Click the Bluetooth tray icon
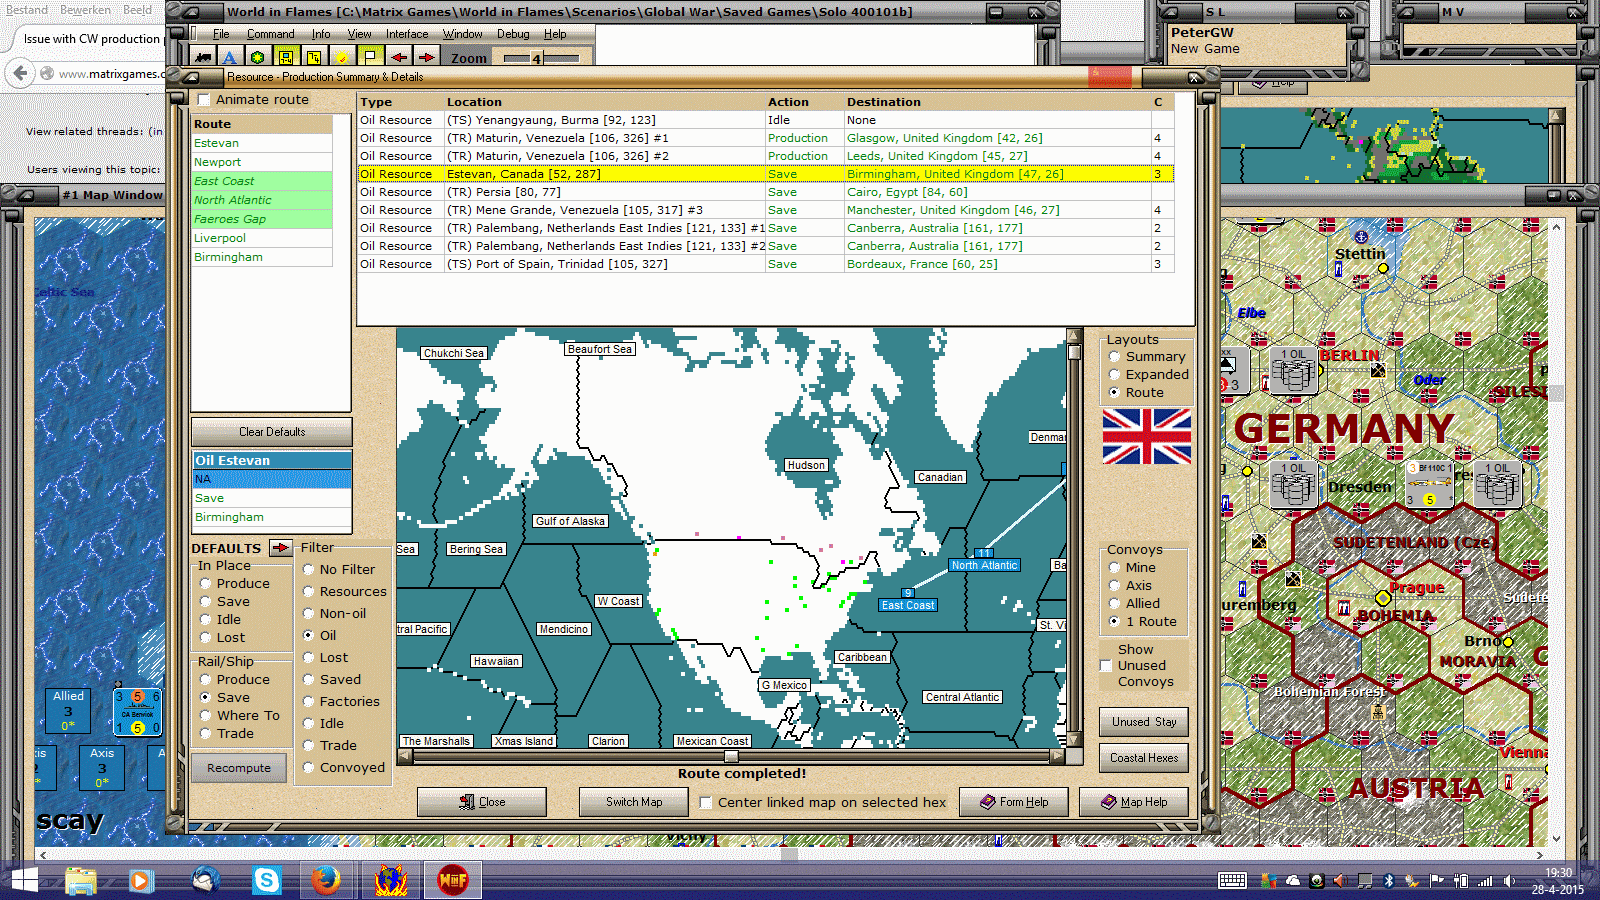Viewport: 1600px width, 900px height. [x=1388, y=881]
